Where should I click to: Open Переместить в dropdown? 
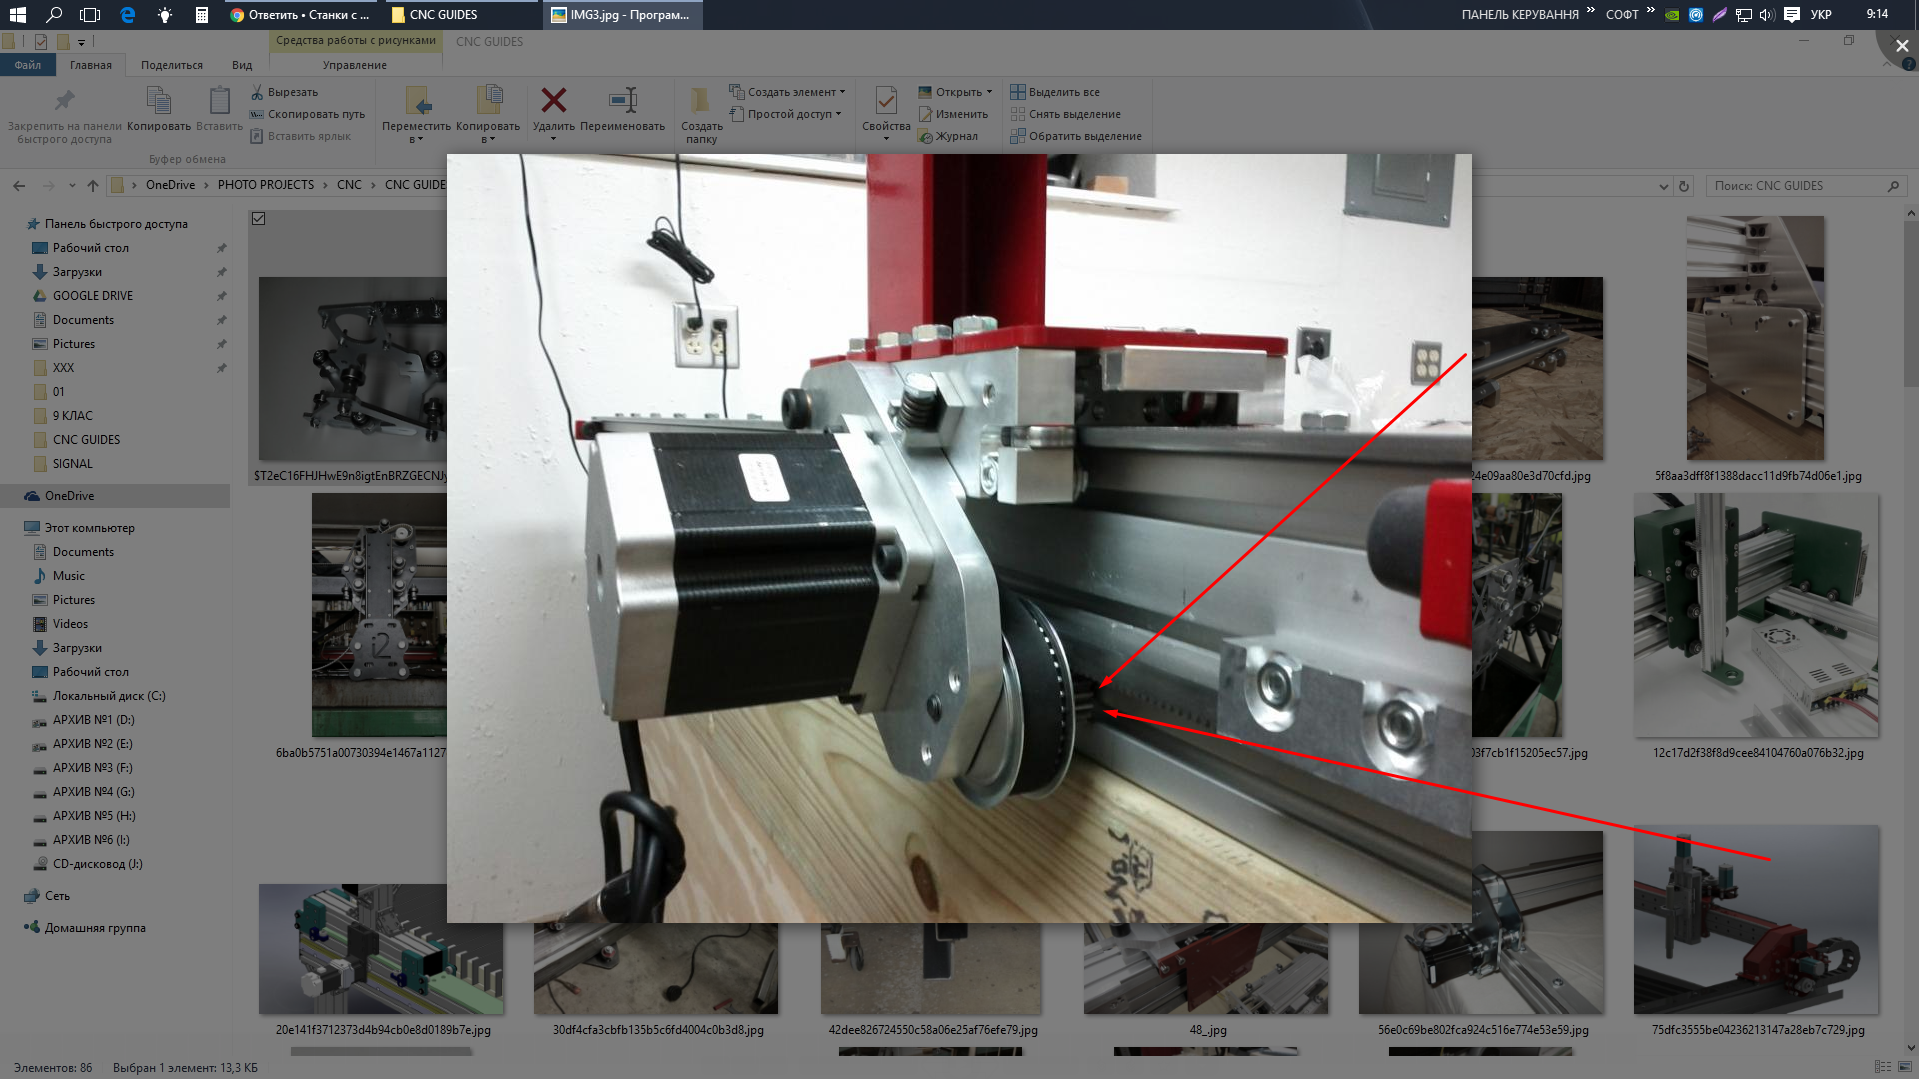click(x=416, y=116)
